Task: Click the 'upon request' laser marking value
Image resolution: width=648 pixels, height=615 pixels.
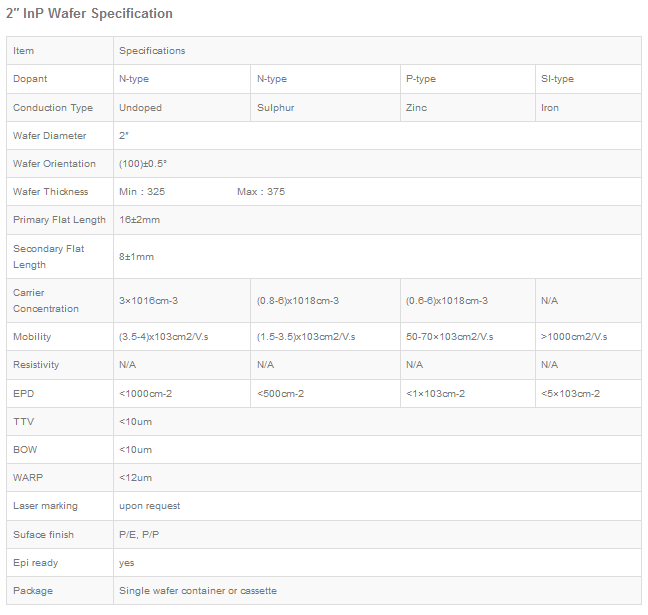Action: point(149,506)
